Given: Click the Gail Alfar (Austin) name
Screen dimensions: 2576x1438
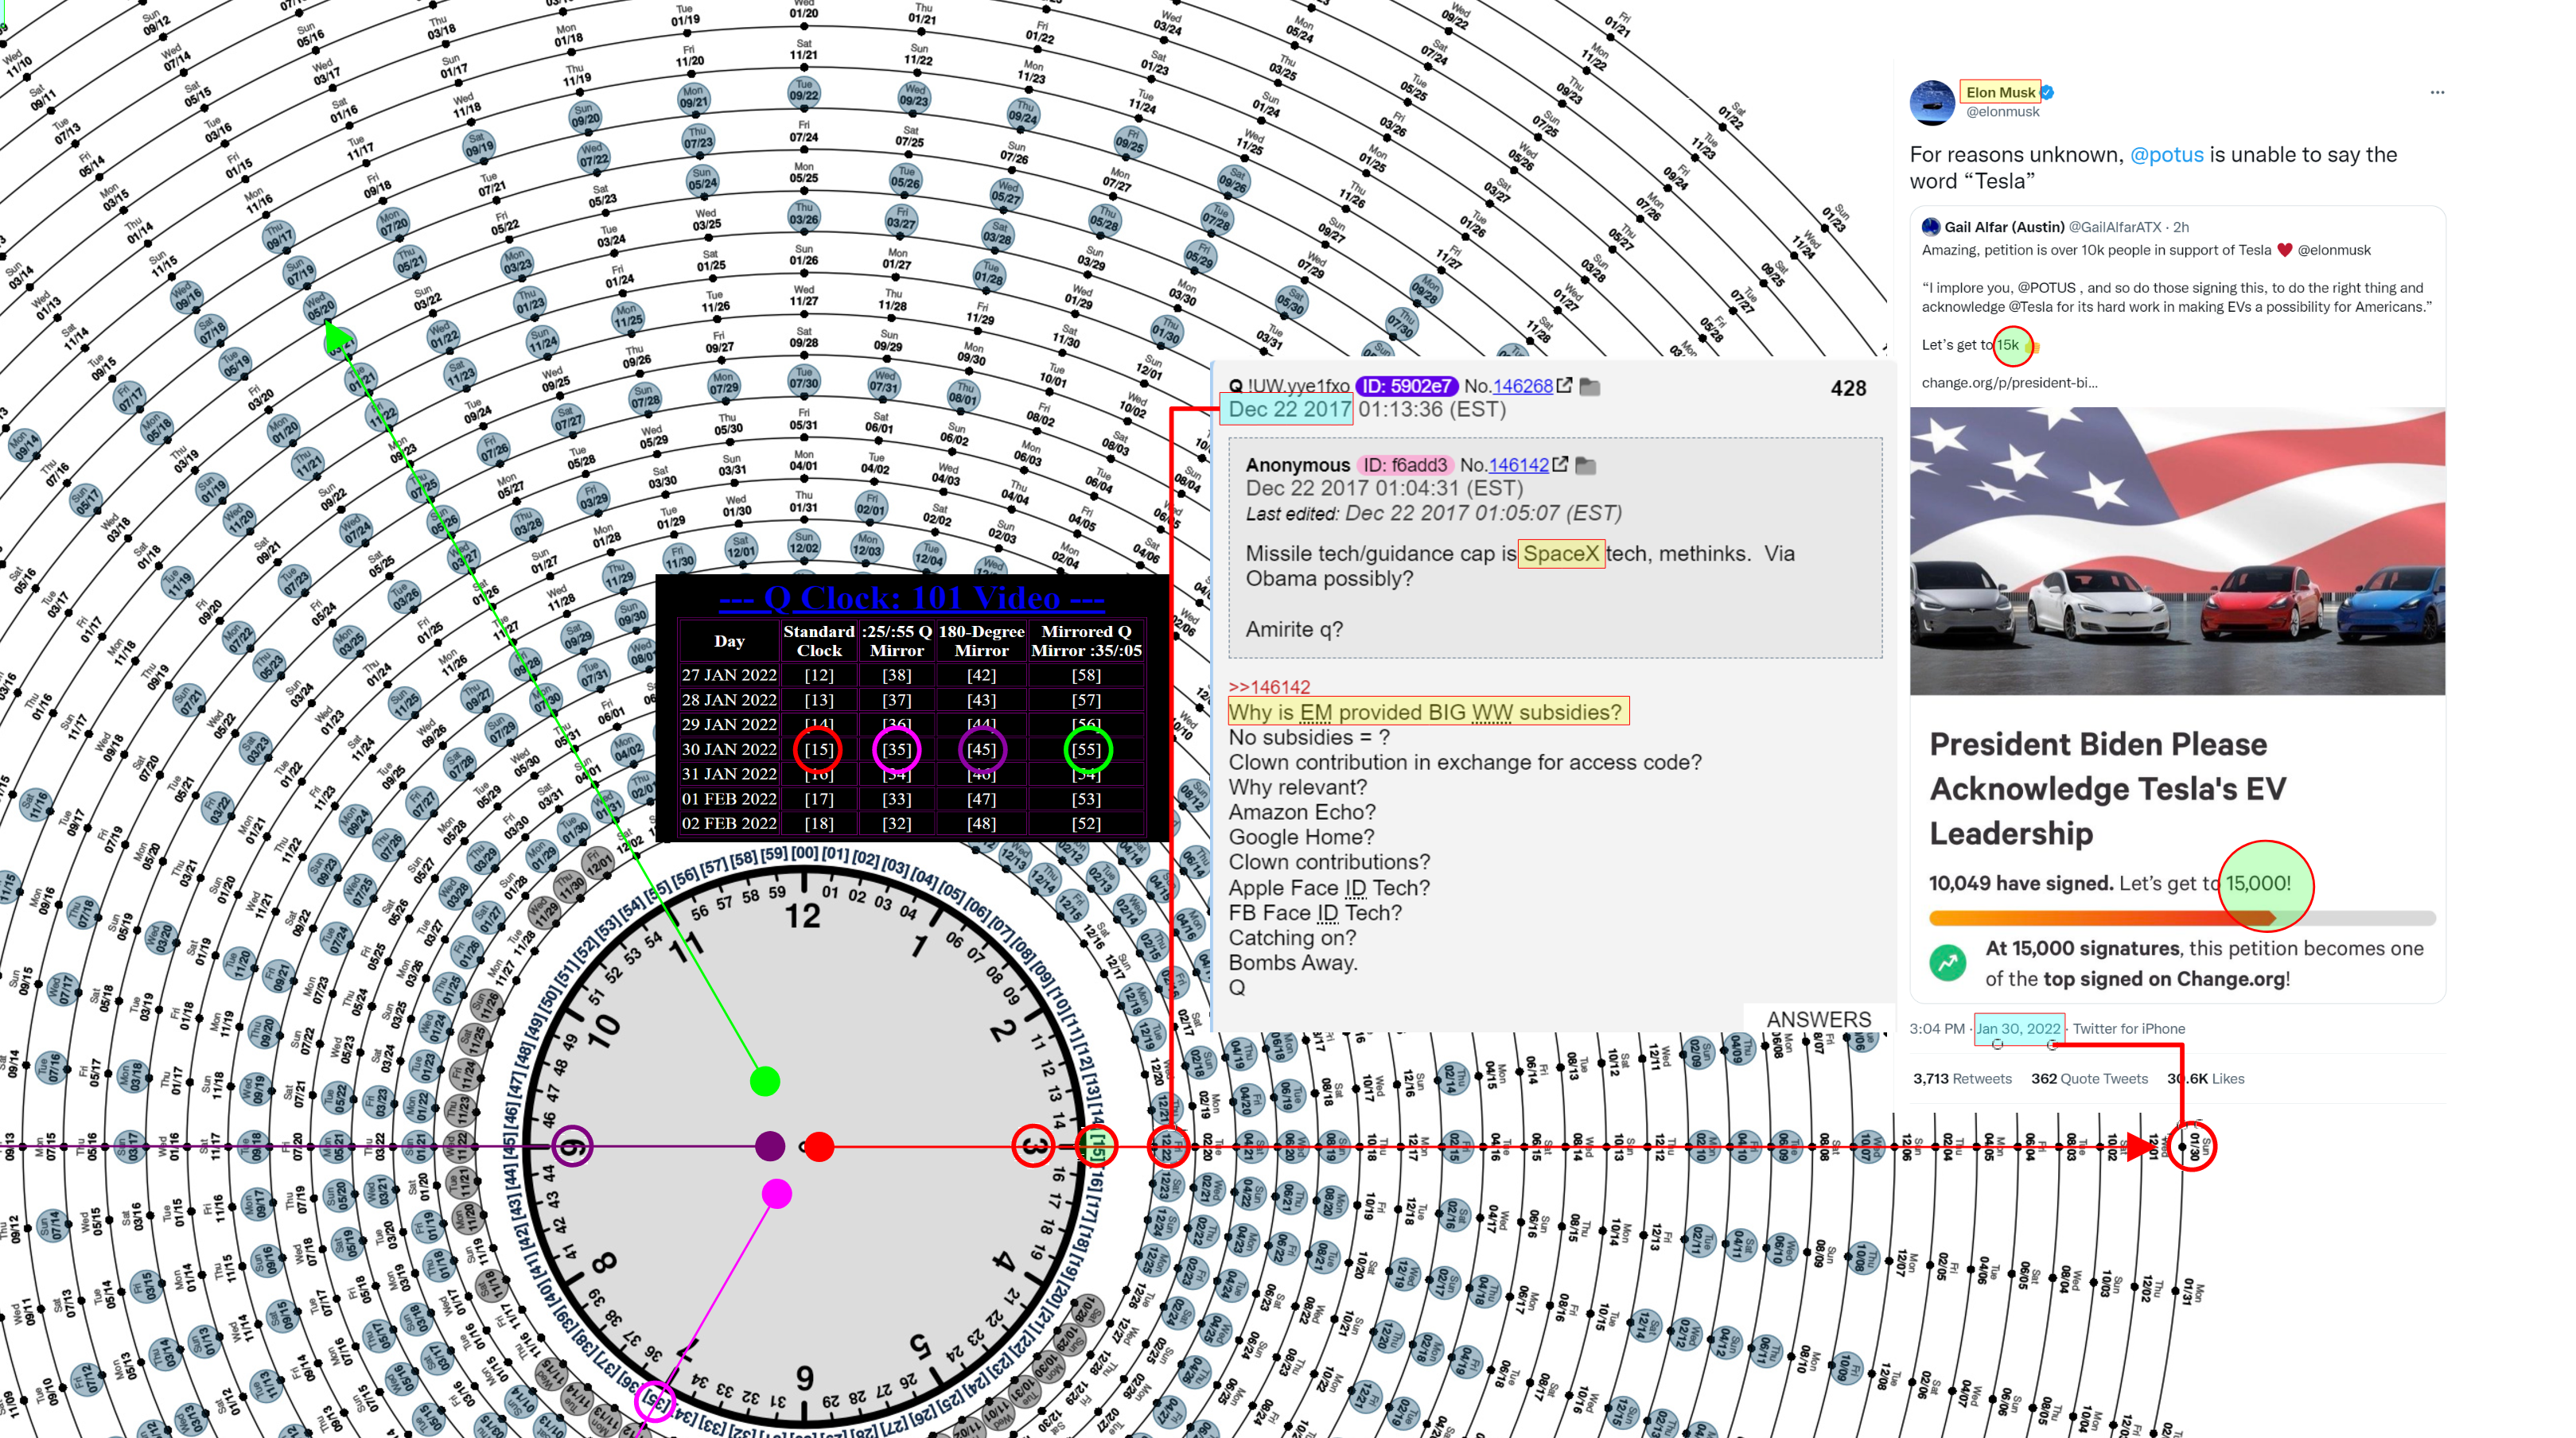Looking at the screenshot, I should point(2004,227).
